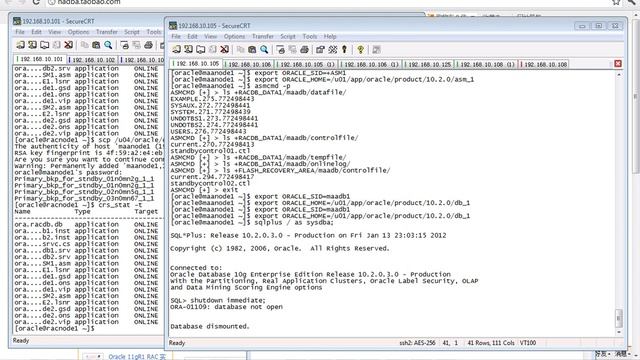Click Connect in Tab icon, 192.168.10.105 window

point(200,50)
